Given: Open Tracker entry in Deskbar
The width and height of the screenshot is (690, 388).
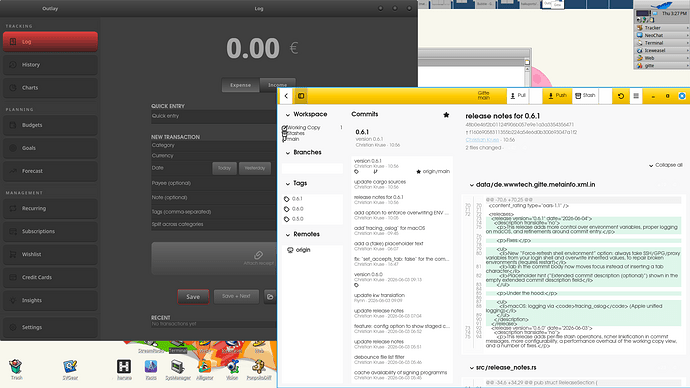Looking at the screenshot, I should 662,28.
